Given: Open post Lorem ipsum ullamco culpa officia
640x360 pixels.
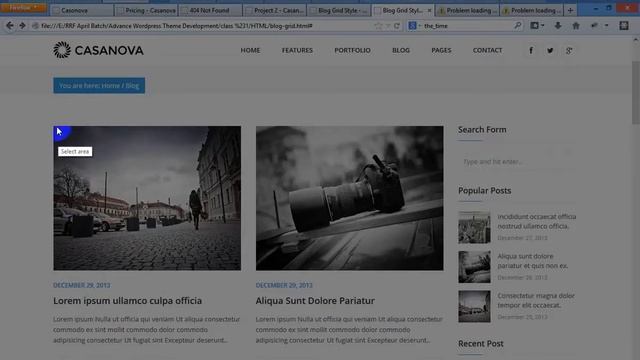Looking at the screenshot, I should click(127, 301).
